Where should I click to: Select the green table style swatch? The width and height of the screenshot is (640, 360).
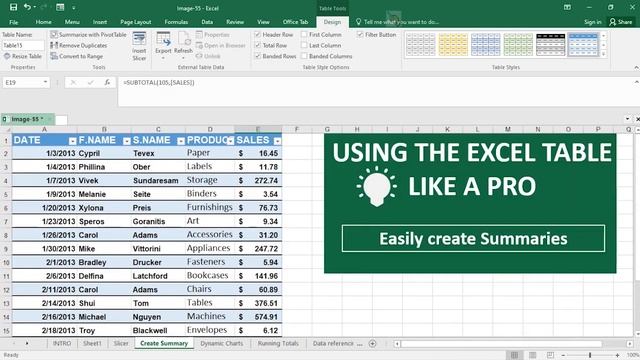point(518,44)
